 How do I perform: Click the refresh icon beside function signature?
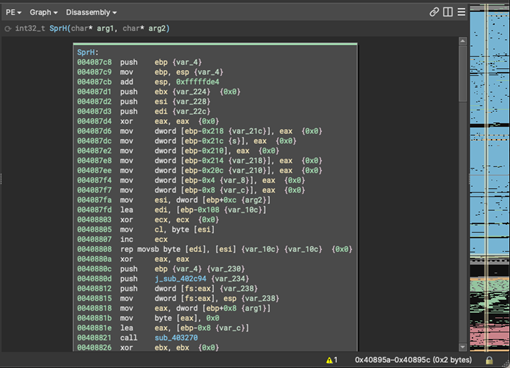pos(8,29)
